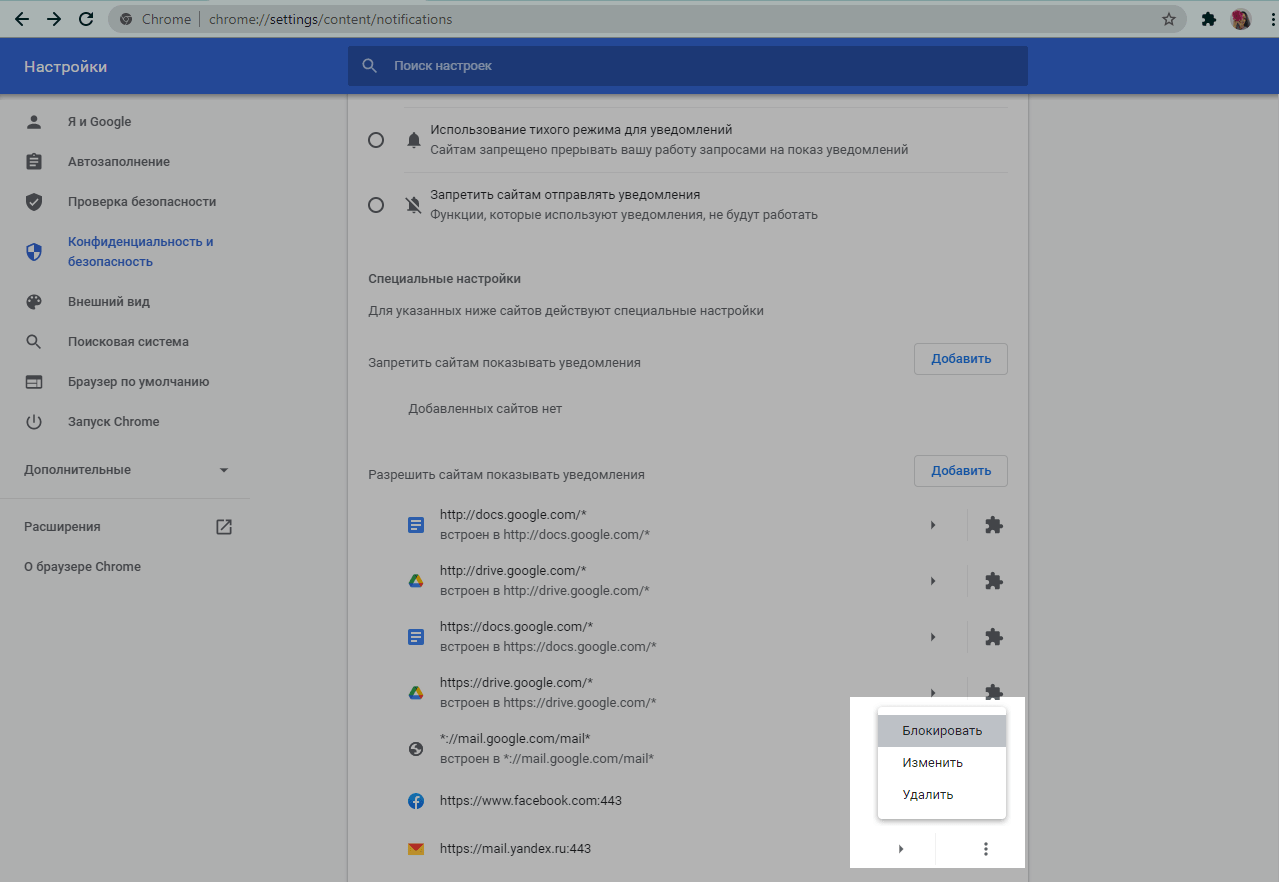Click the globe favicon for mail.google.com
The width and height of the screenshot is (1279, 882).
pos(416,749)
